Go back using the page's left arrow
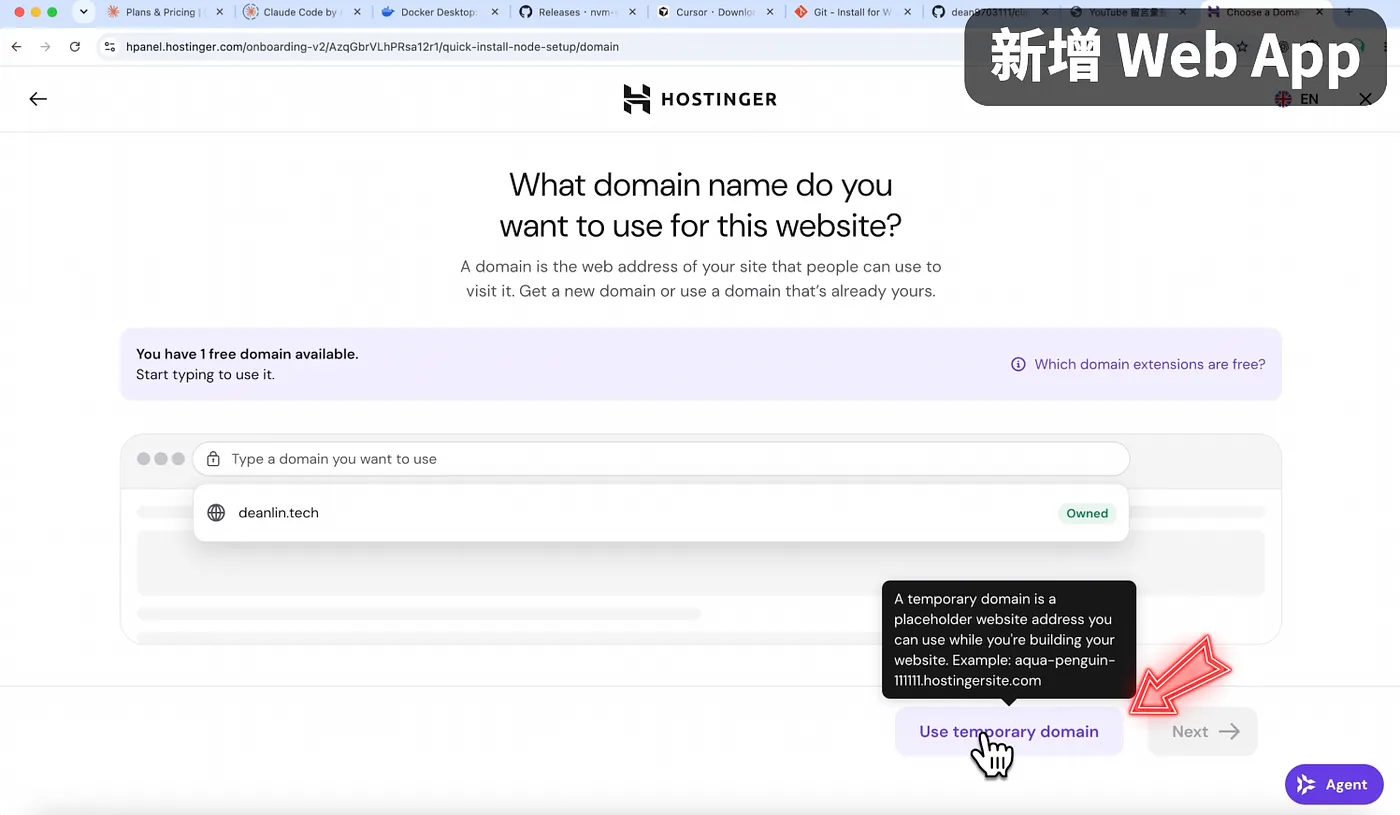This screenshot has width=1400, height=815. pyautogui.click(x=38, y=99)
